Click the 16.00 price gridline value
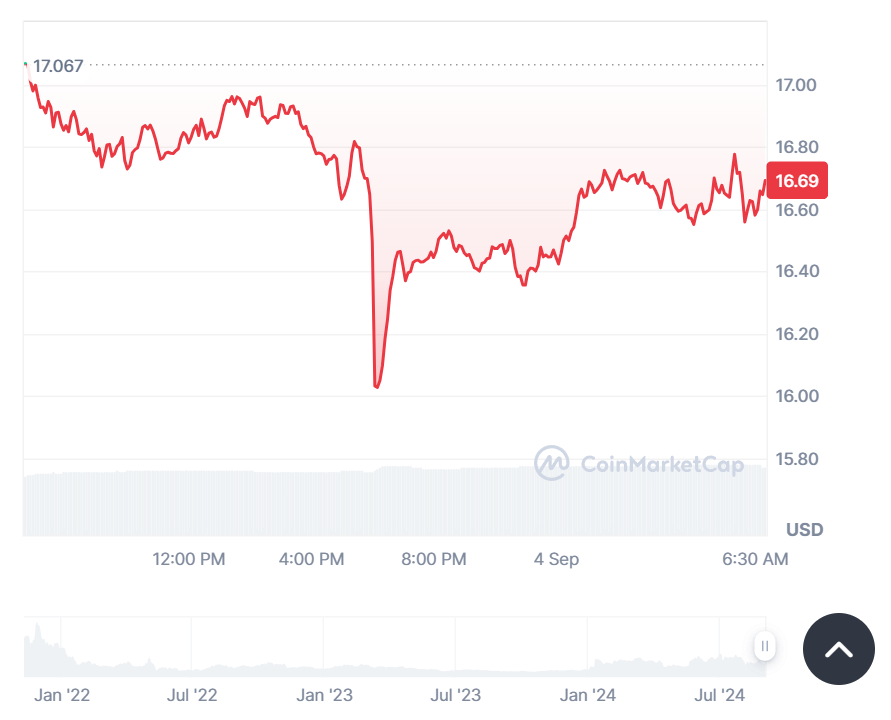891x720 pixels. pos(796,395)
